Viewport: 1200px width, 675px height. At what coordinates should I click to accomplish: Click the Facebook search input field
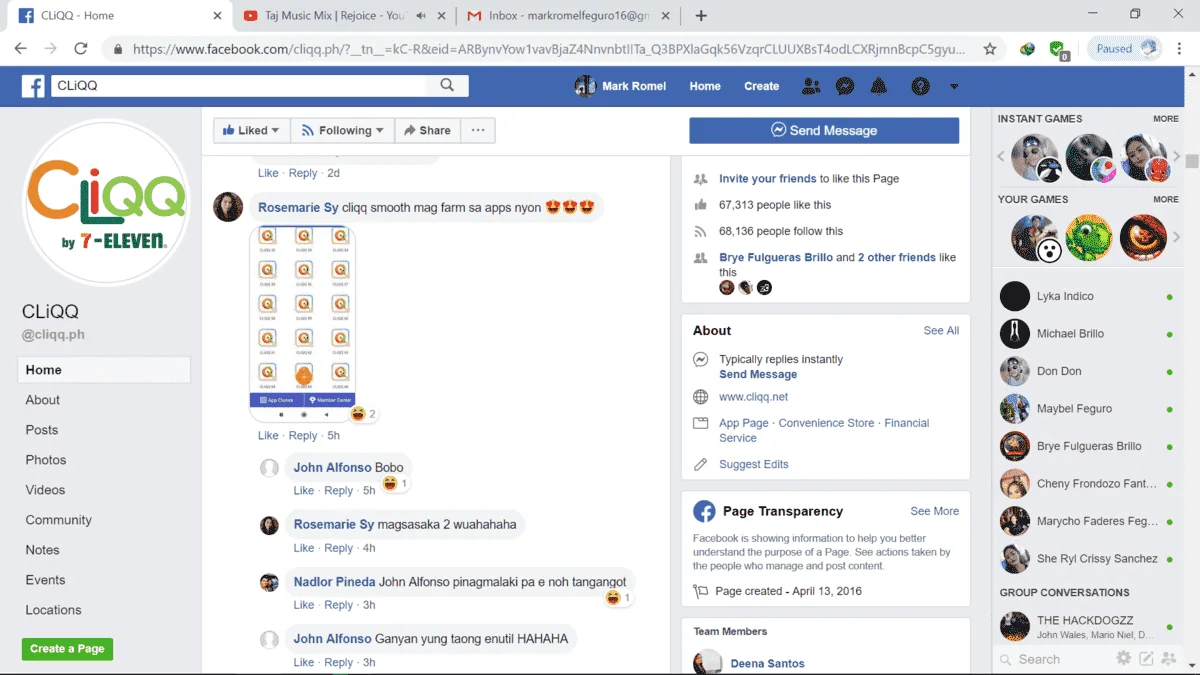[238, 86]
